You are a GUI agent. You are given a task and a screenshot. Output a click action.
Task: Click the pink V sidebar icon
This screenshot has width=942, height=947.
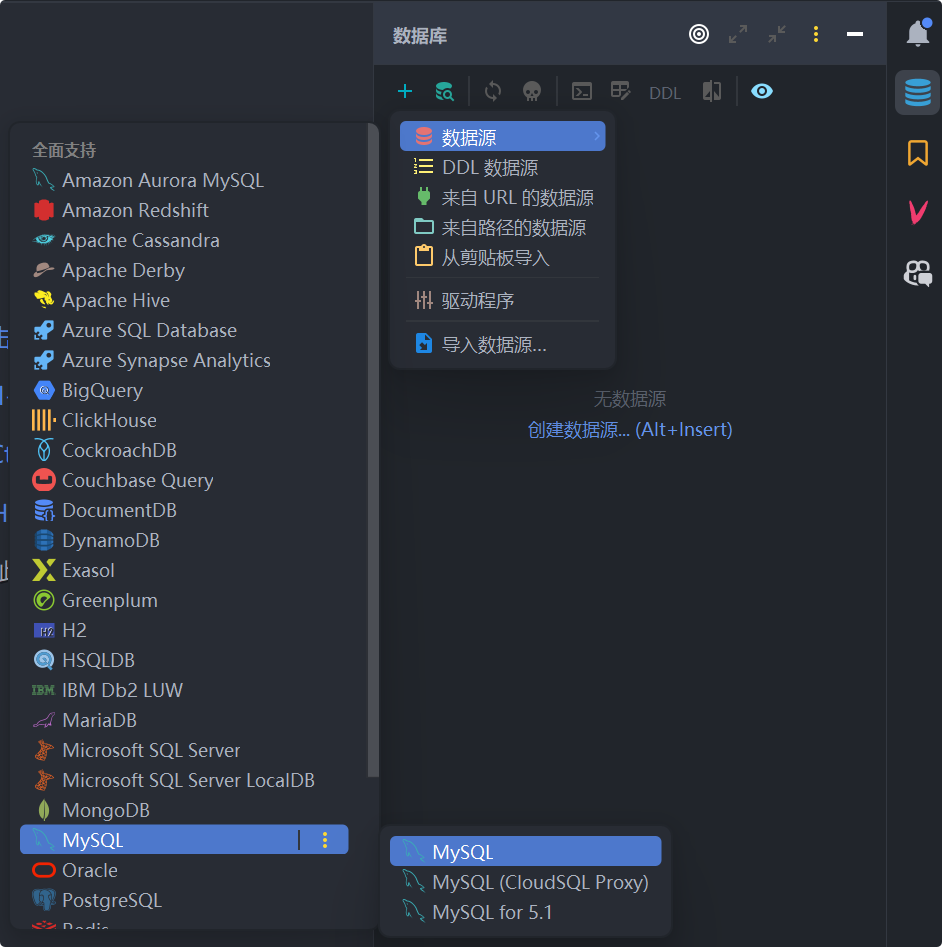pyautogui.click(x=918, y=212)
